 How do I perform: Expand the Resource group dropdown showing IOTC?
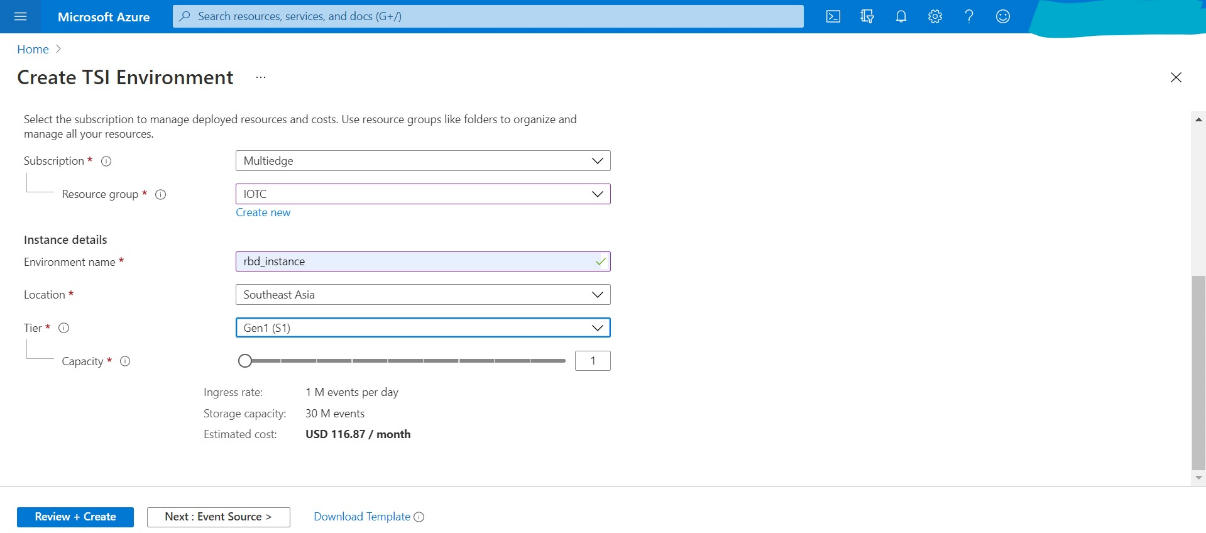click(422, 194)
